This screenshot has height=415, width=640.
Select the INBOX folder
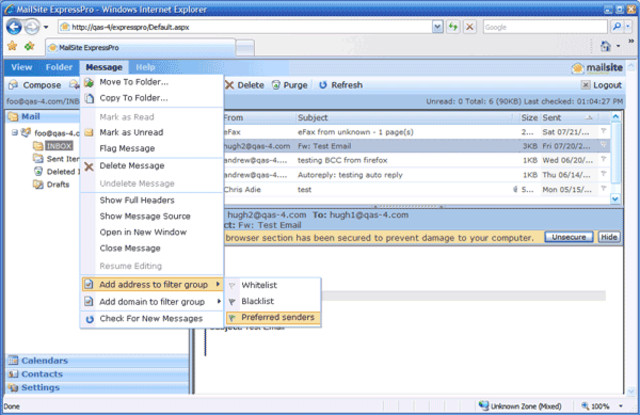(x=59, y=146)
